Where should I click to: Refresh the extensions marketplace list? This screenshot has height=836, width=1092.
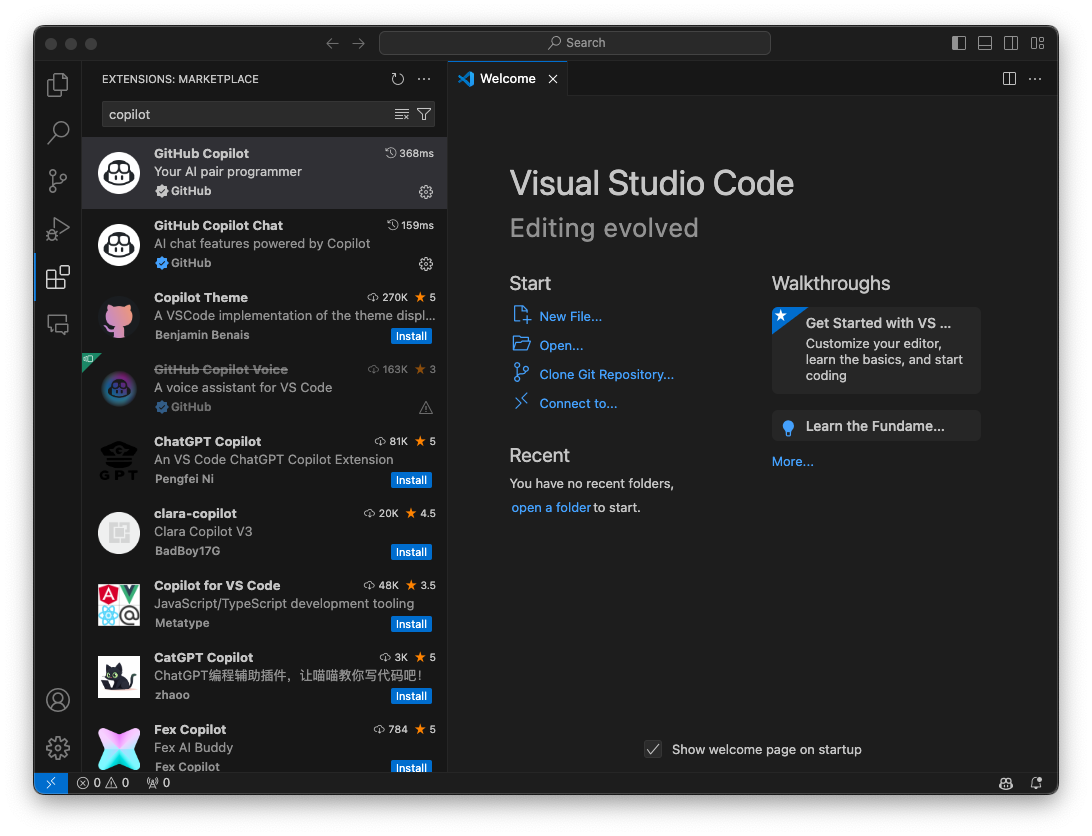coord(398,79)
